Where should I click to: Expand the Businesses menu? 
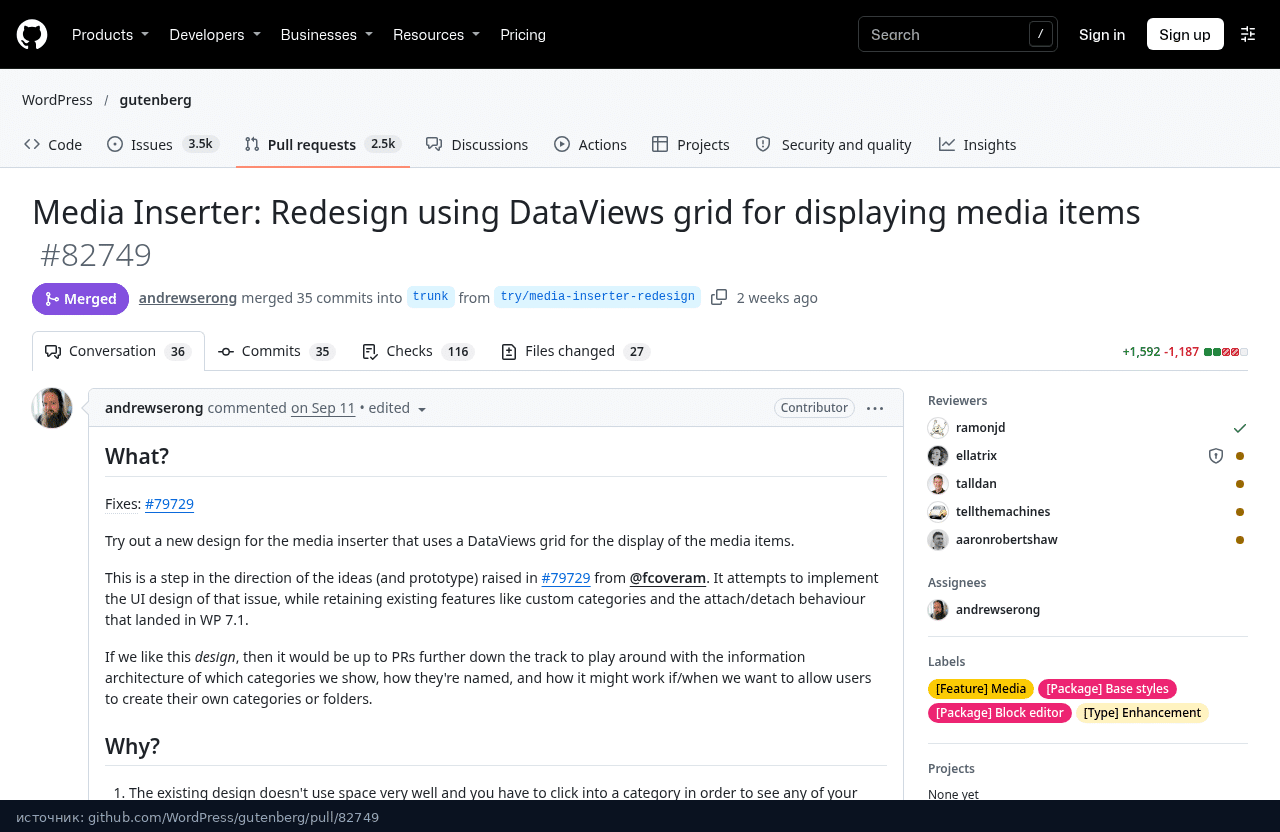click(x=327, y=34)
